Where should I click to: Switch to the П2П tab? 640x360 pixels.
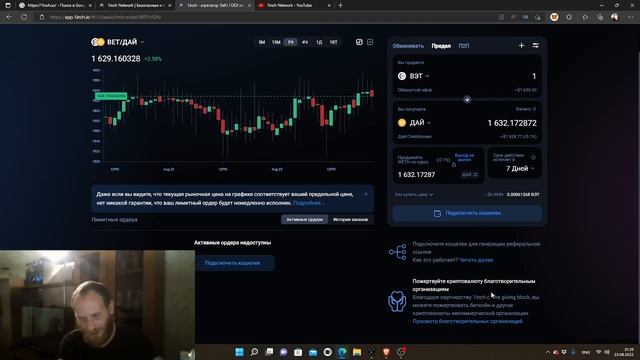[464, 46]
